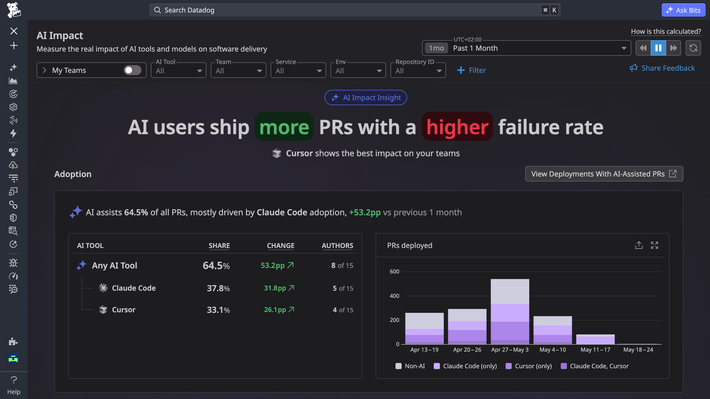Click the 31.8pp change for Claude Code

[x=279, y=288]
